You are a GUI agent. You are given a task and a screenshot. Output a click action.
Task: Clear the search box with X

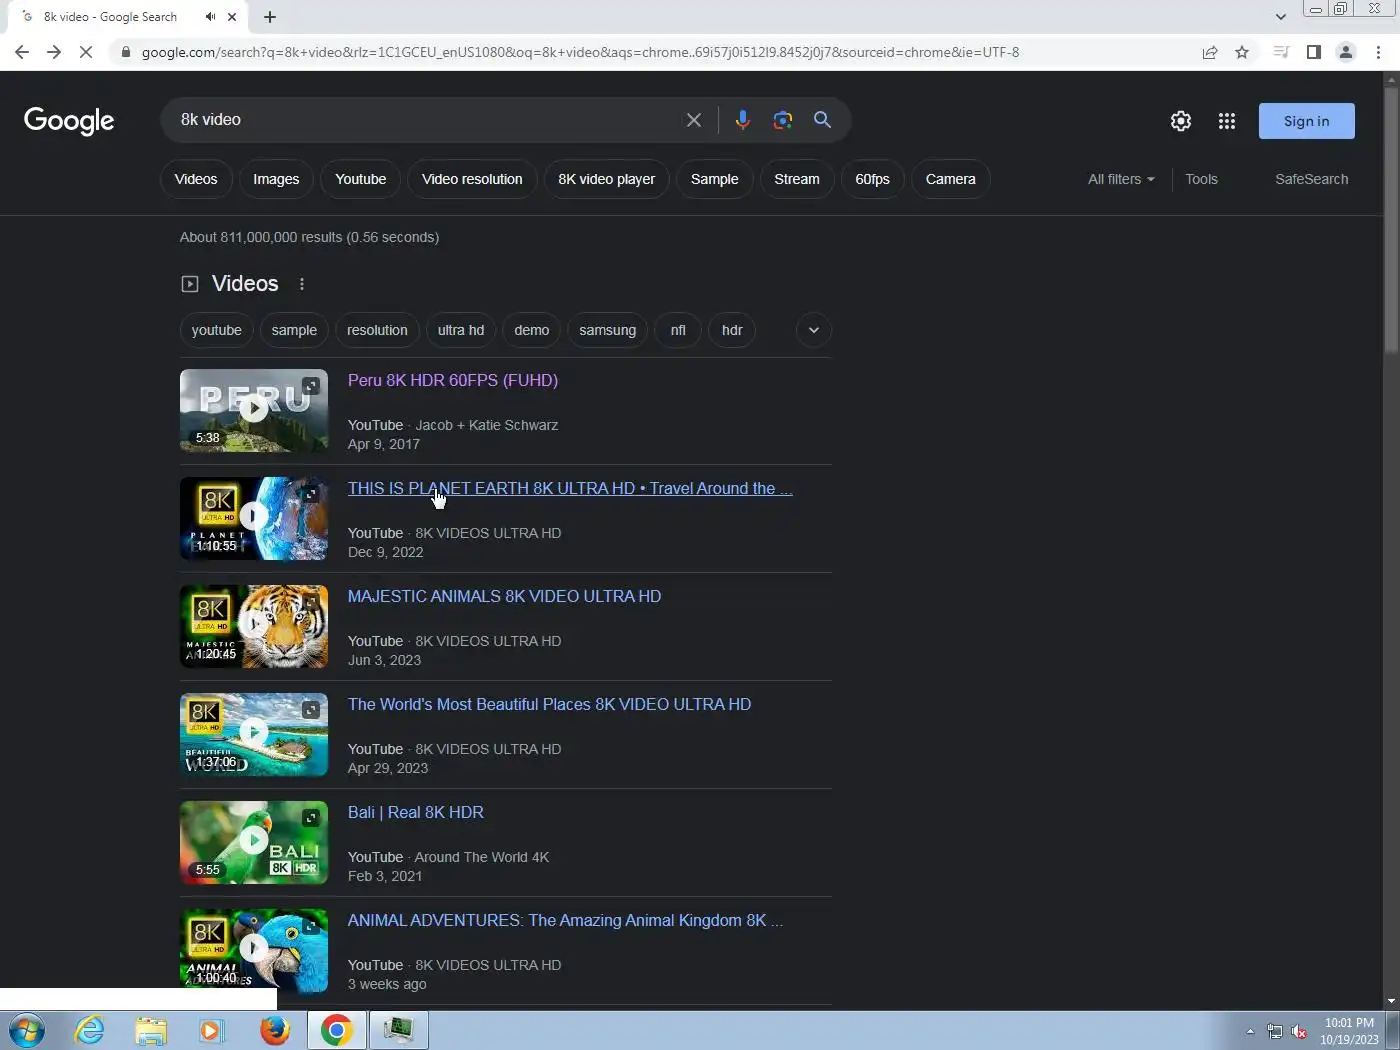[693, 120]
